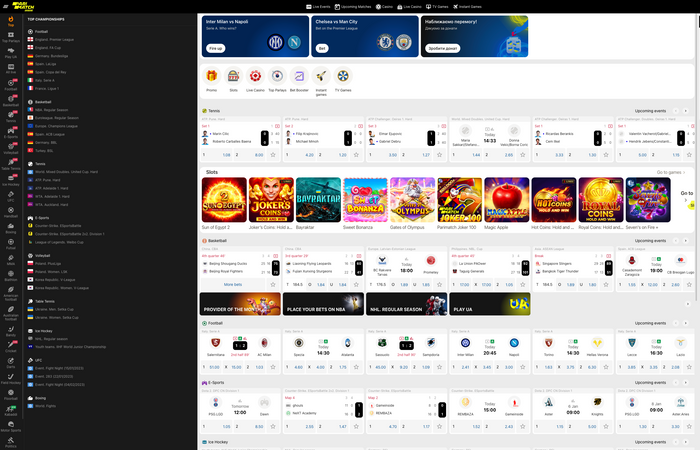Show next Tennis upcoming events
Image resolution: width=700 pixels, height=450 pixels.
[x=686, y=111]
